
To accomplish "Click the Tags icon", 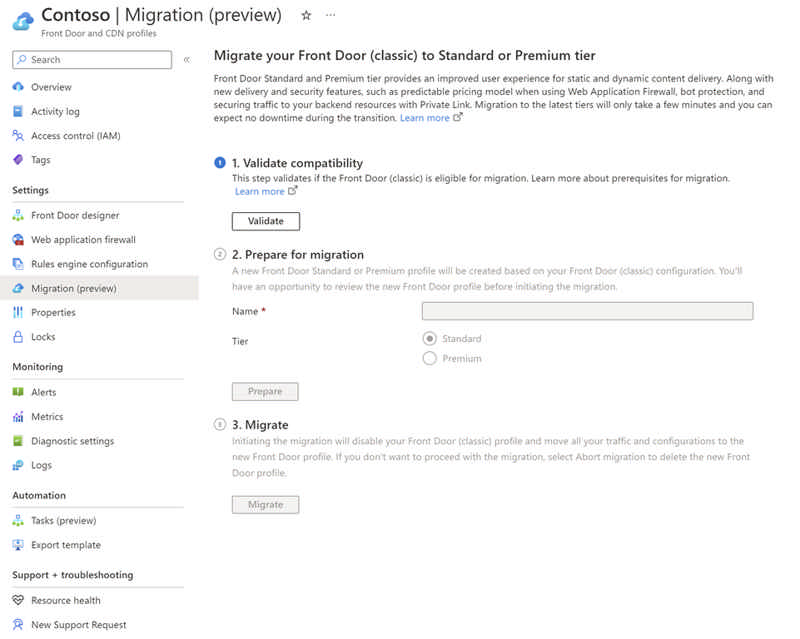I will (x=18, y=160).
